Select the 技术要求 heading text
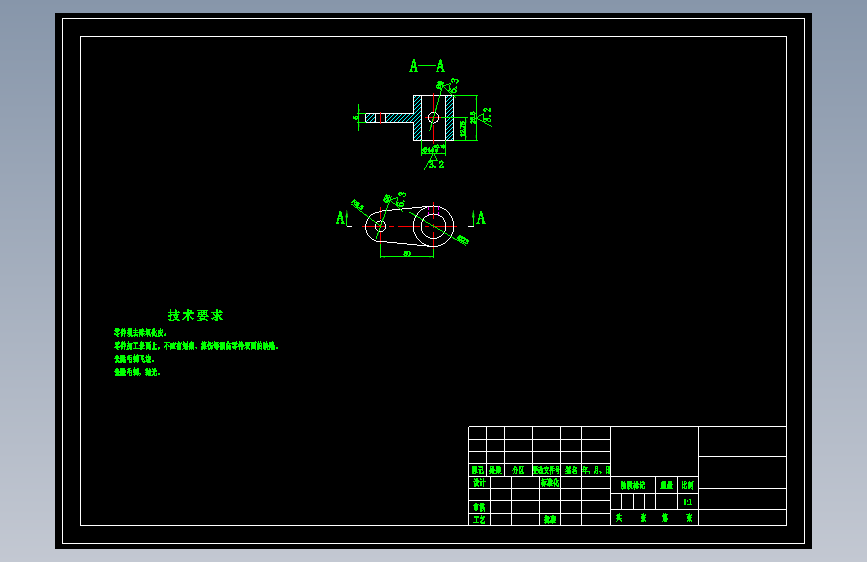 195,315
